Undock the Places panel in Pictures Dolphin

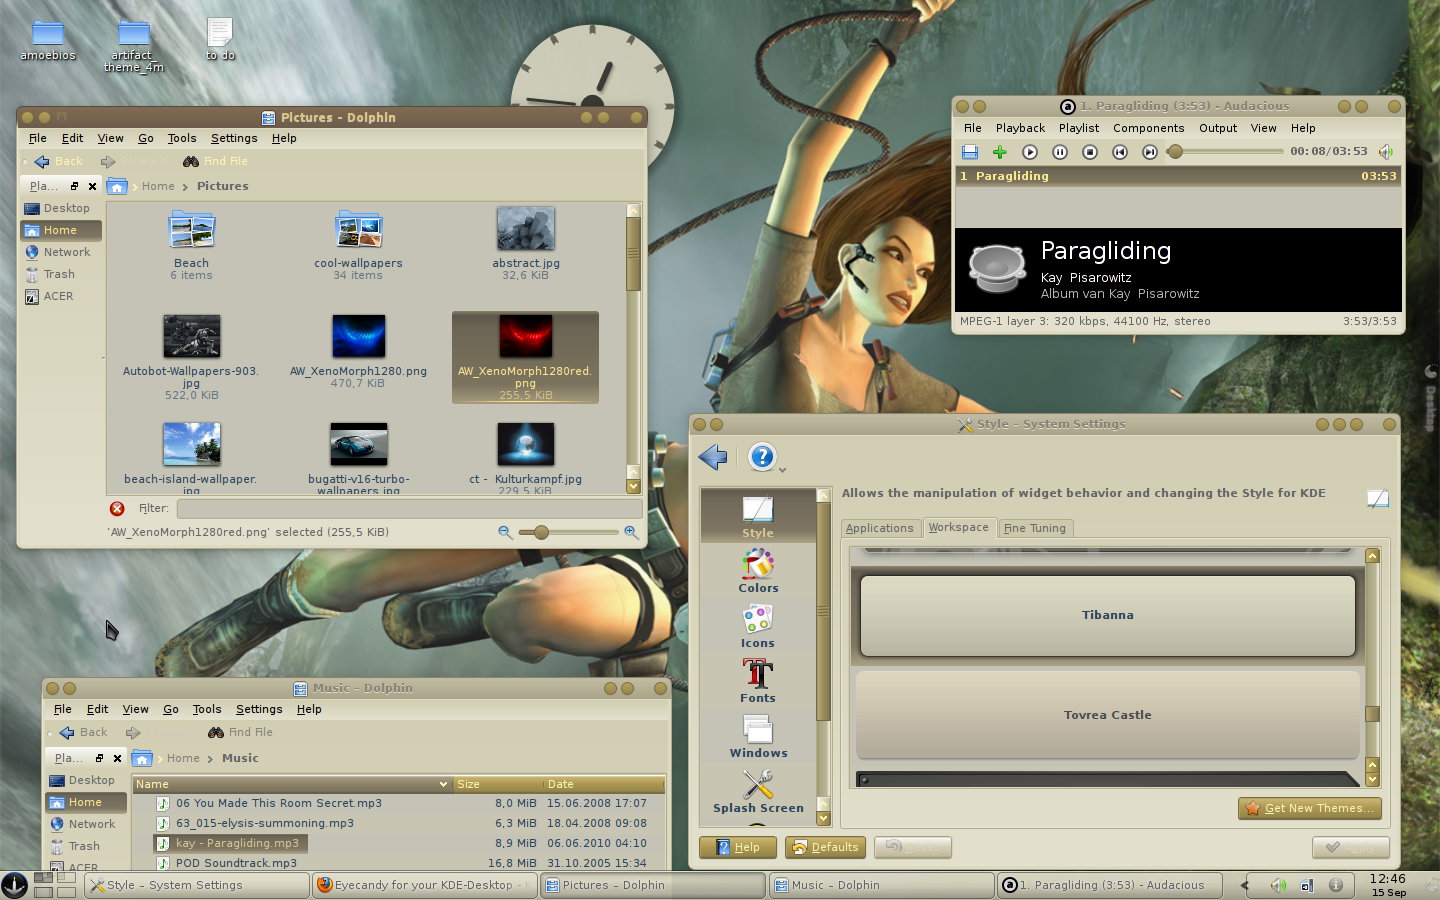[74, 186]
